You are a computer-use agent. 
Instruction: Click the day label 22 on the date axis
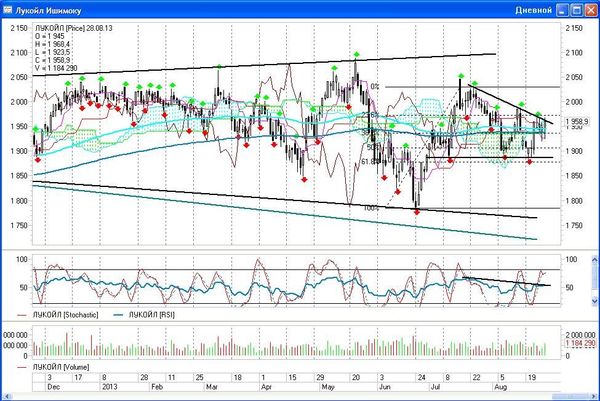tap(476, 377)
